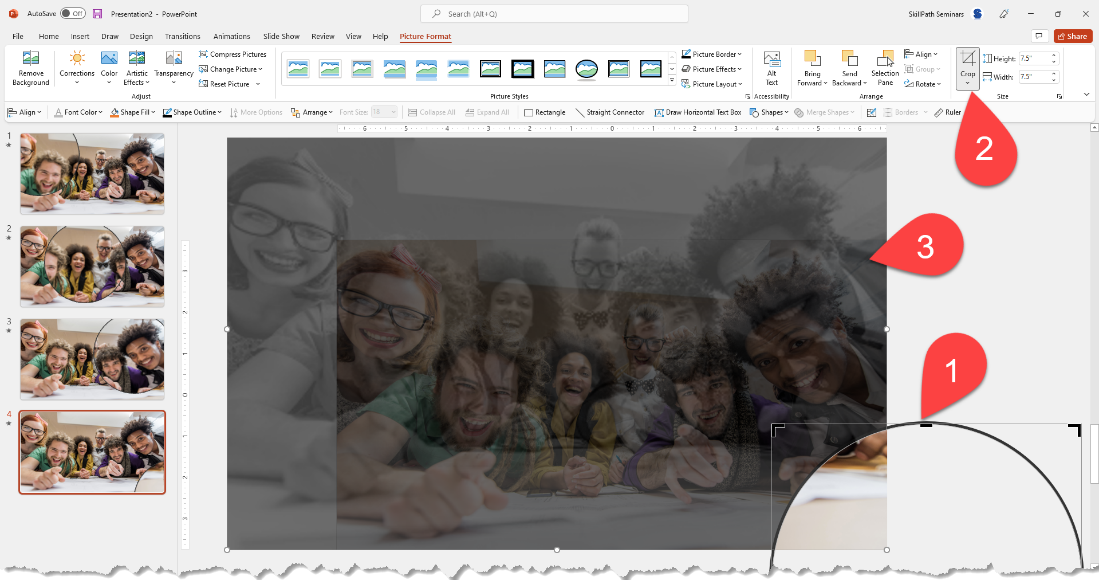Open the Slide Show tab
This screenshot has width=1099, height=580.
pyautogui.click(x=281, y=36)
